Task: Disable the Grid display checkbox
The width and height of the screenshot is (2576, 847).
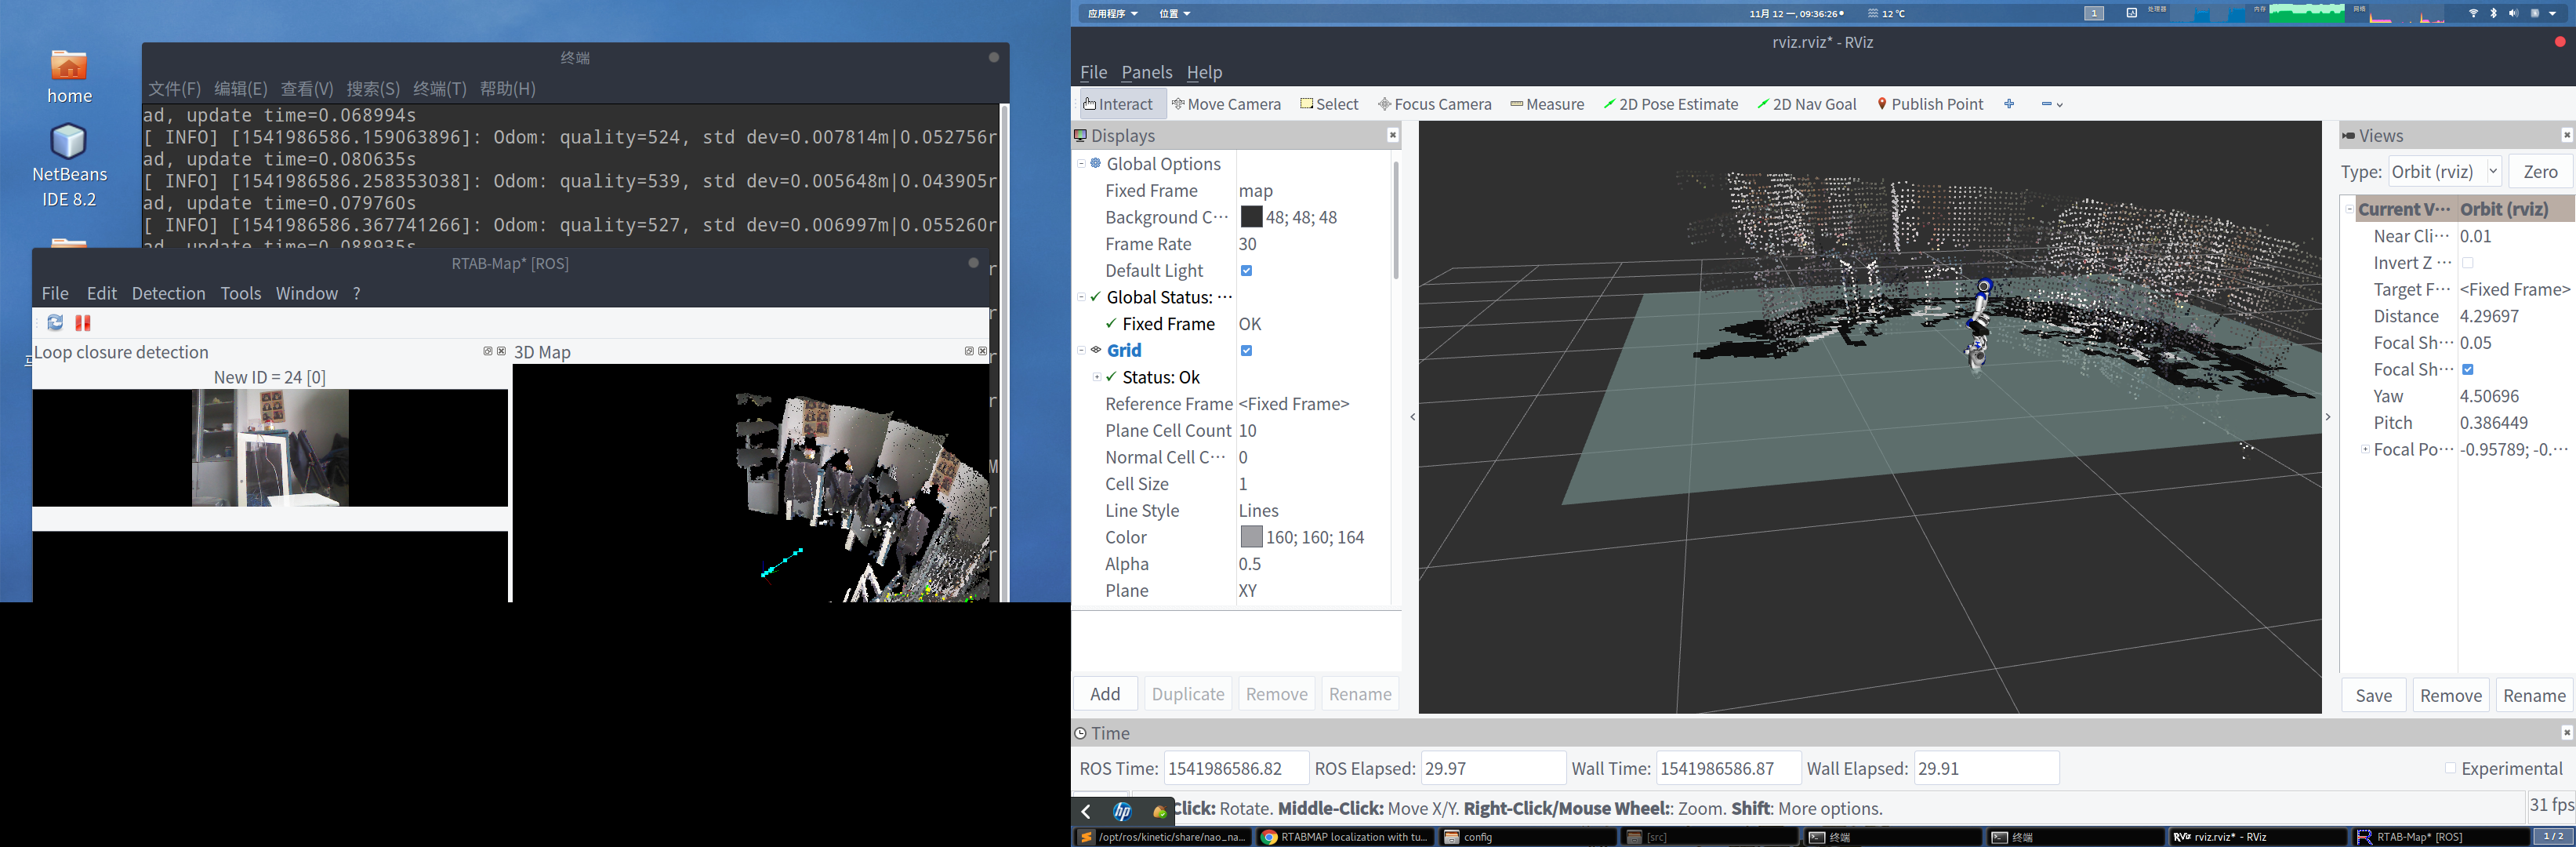Action: pyautogui.click(x=1246, y=351)
